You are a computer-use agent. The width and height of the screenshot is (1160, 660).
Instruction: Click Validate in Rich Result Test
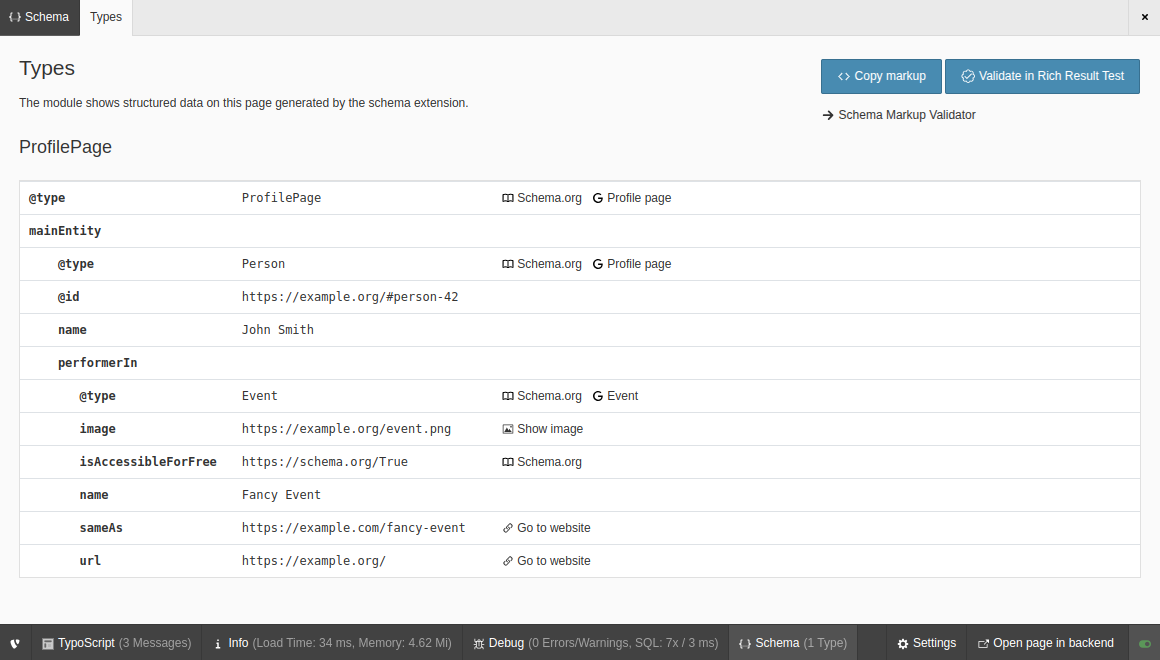coord(1042,76)
